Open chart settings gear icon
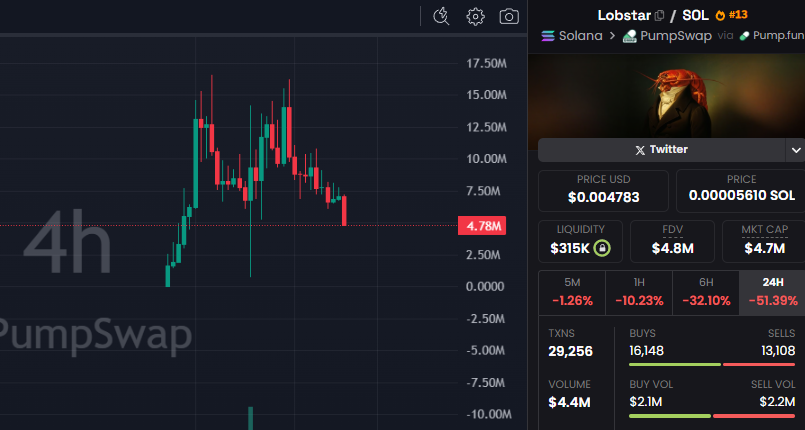Image resolution: width=805 pixels, height=430 pixels. [x=475, y=16]
